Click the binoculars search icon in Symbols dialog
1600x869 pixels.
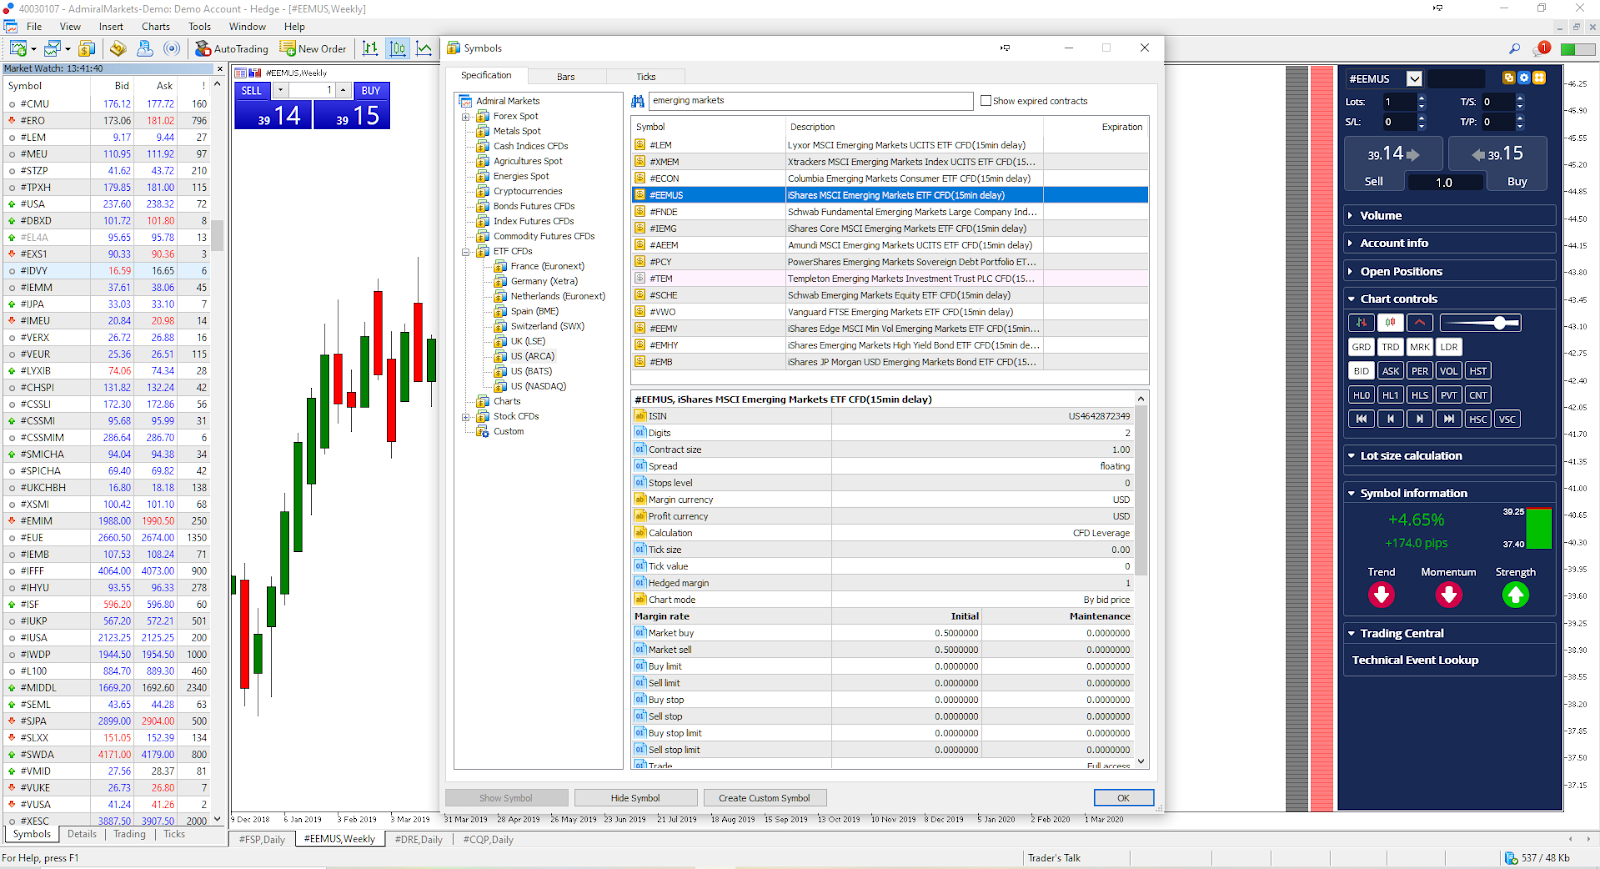pyautogui.click(x=638, y=101)
